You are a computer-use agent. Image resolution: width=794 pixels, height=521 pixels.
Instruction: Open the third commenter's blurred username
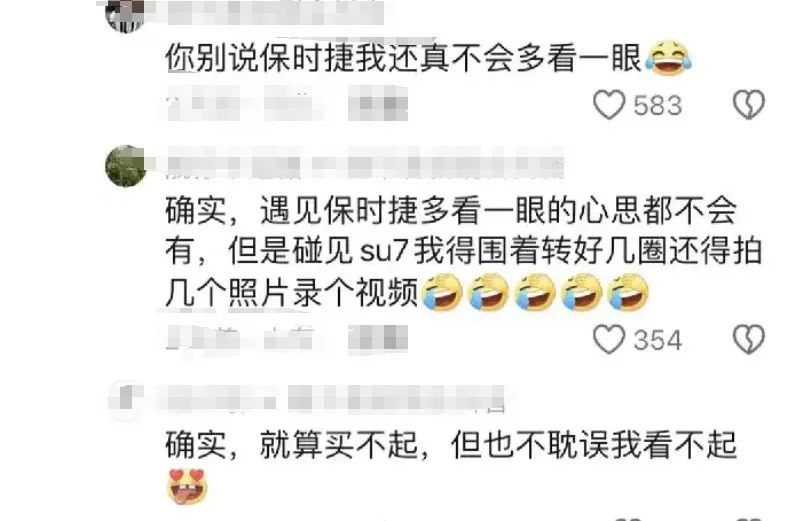coord(334,399)
